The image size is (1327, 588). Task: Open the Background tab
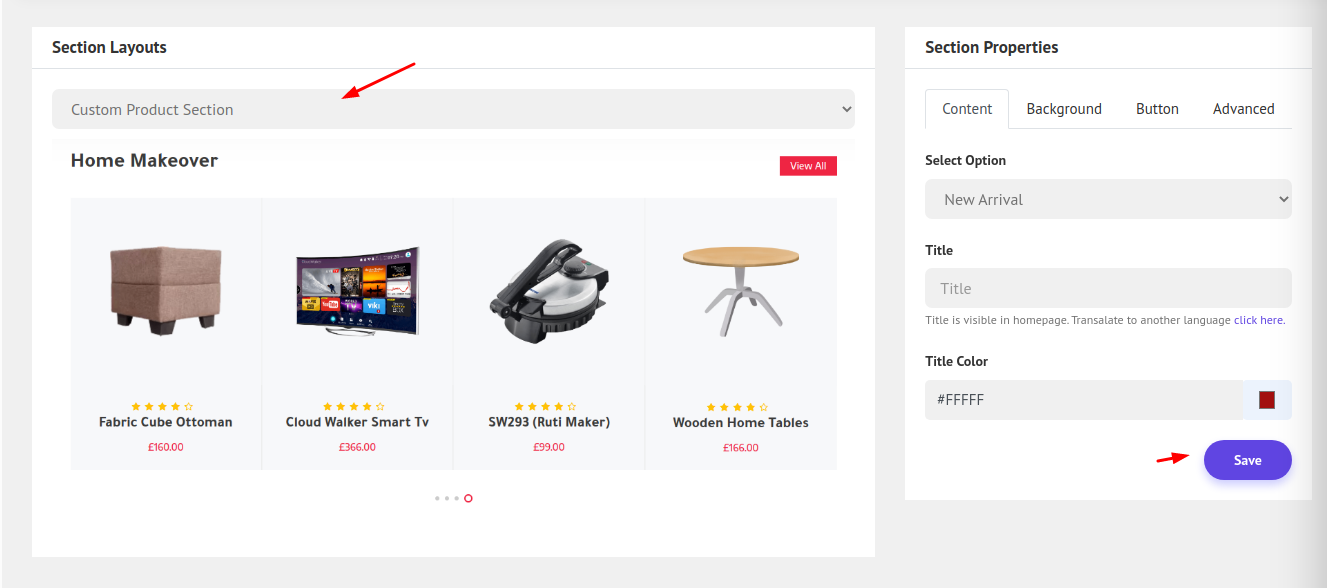[1063, 109]
